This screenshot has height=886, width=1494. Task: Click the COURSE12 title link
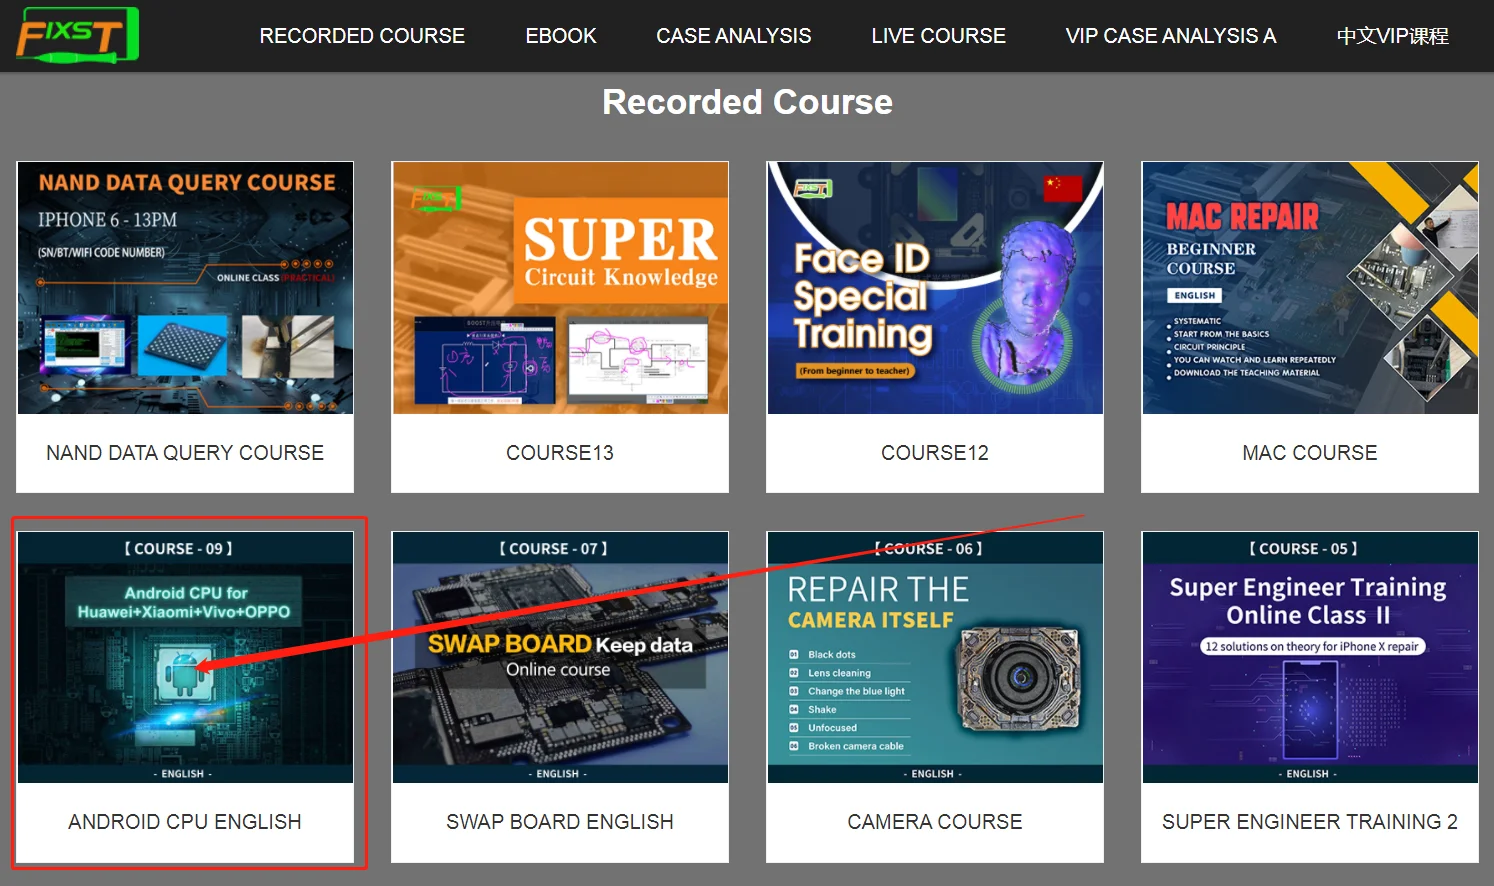[935, 453]
